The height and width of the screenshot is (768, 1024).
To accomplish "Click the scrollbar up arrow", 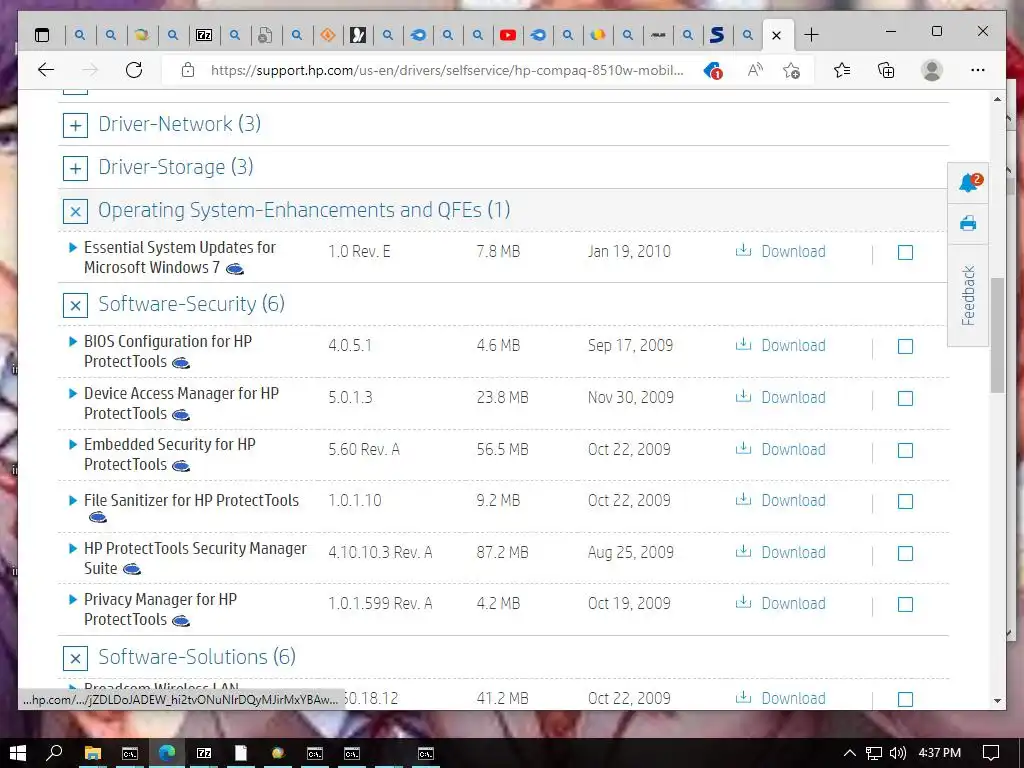I will pos(997,99).
